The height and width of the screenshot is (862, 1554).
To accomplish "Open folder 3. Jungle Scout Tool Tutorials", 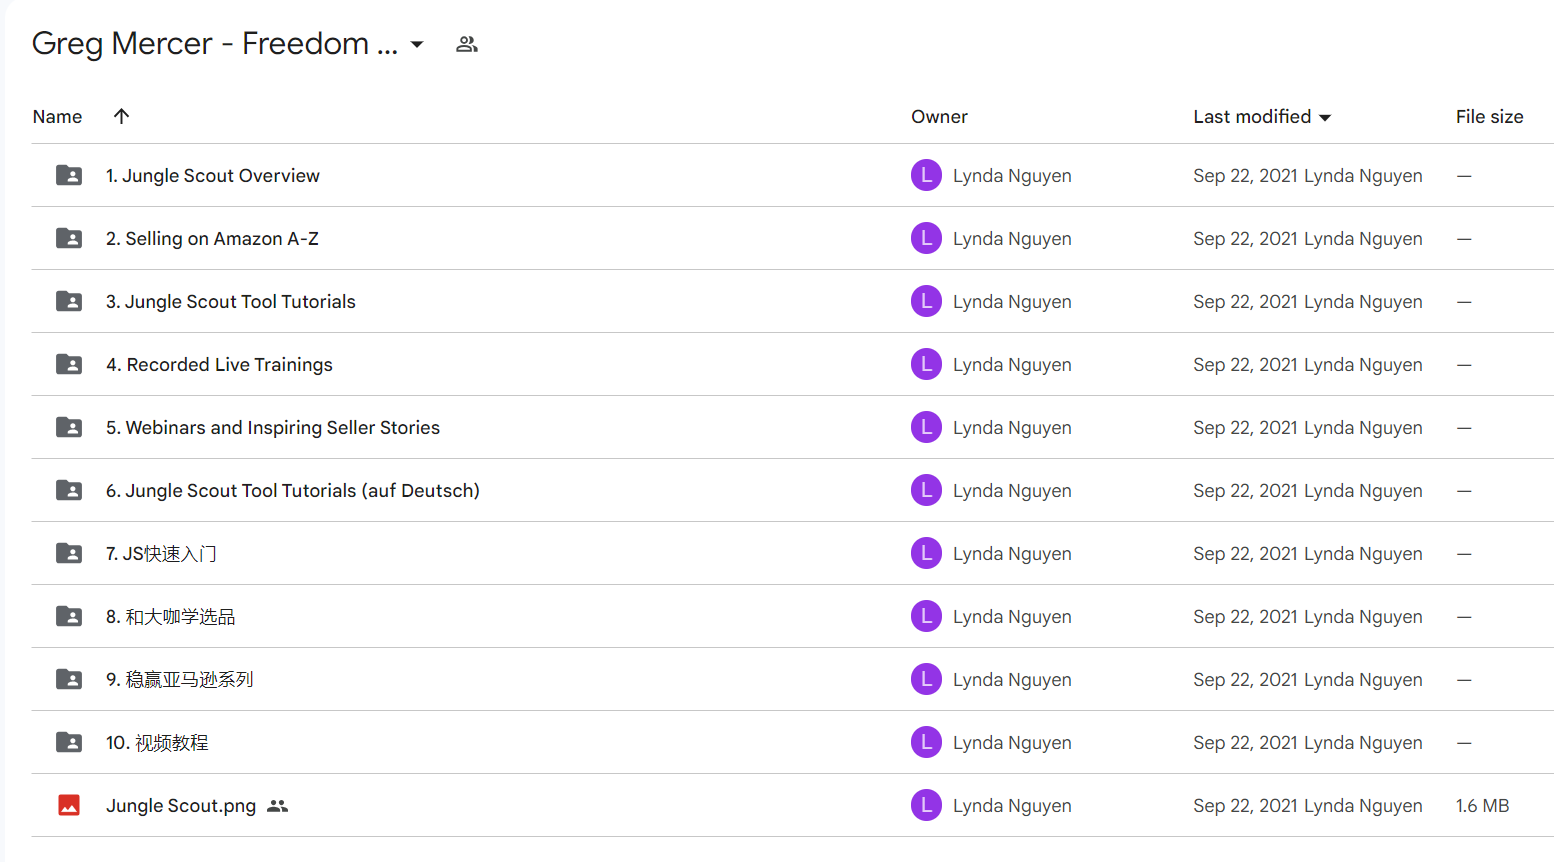I will 231,302.
